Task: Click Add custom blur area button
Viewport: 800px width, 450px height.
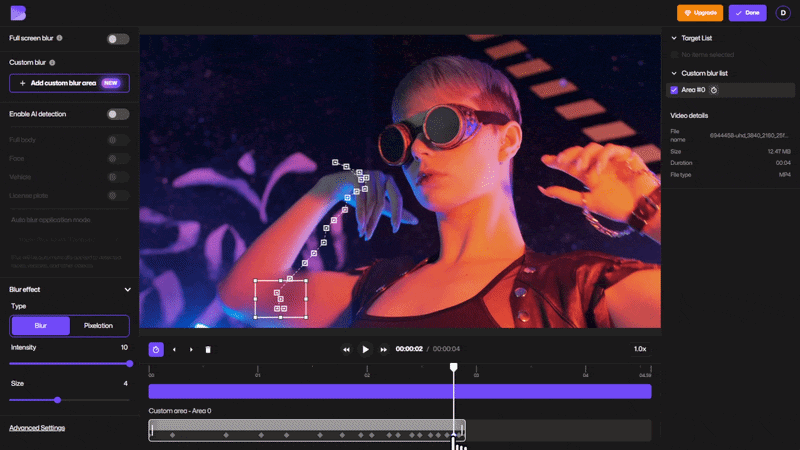Action: (x=69, y=83)
